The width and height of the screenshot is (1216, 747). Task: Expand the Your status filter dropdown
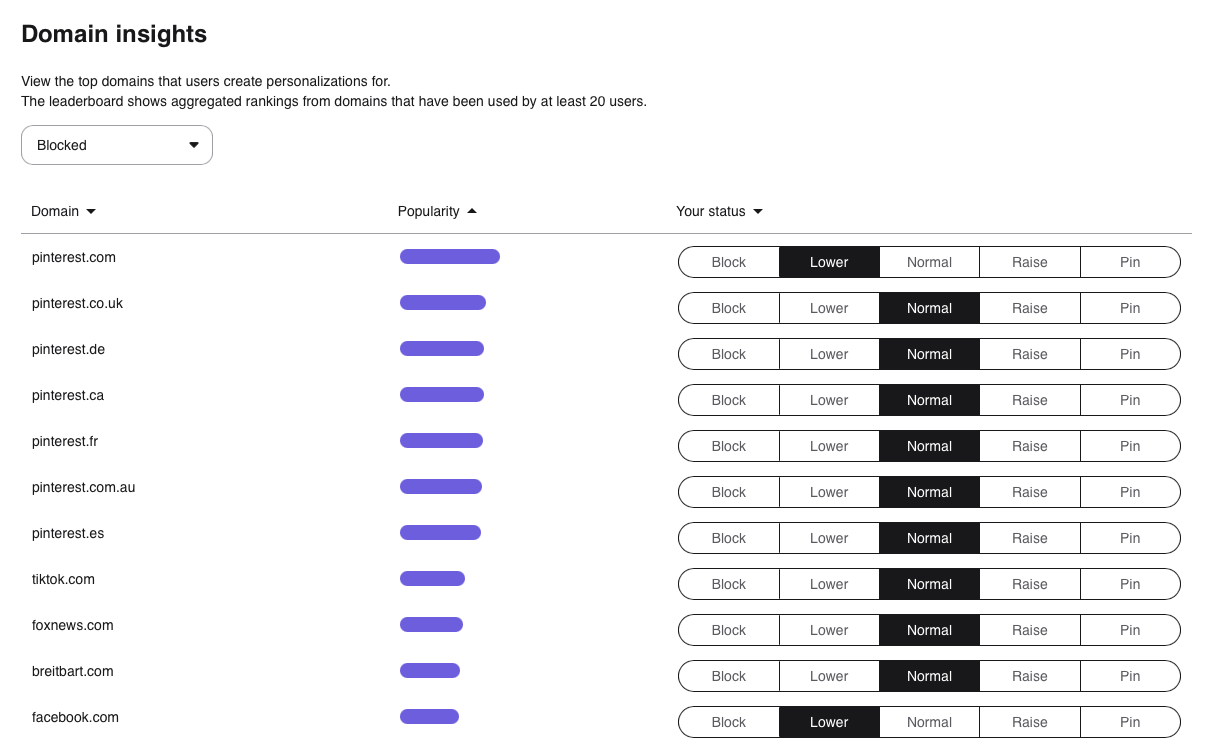click(719, 211)
